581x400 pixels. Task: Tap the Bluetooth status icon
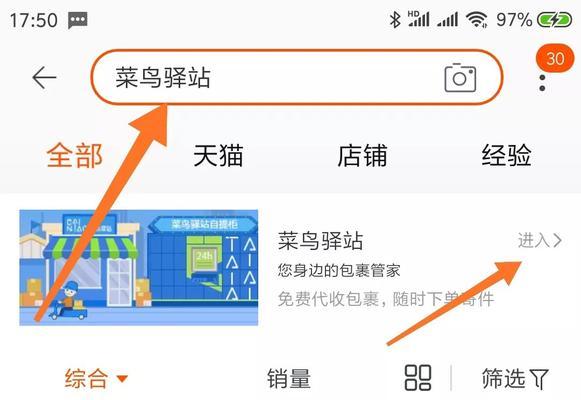click(395, 19)
